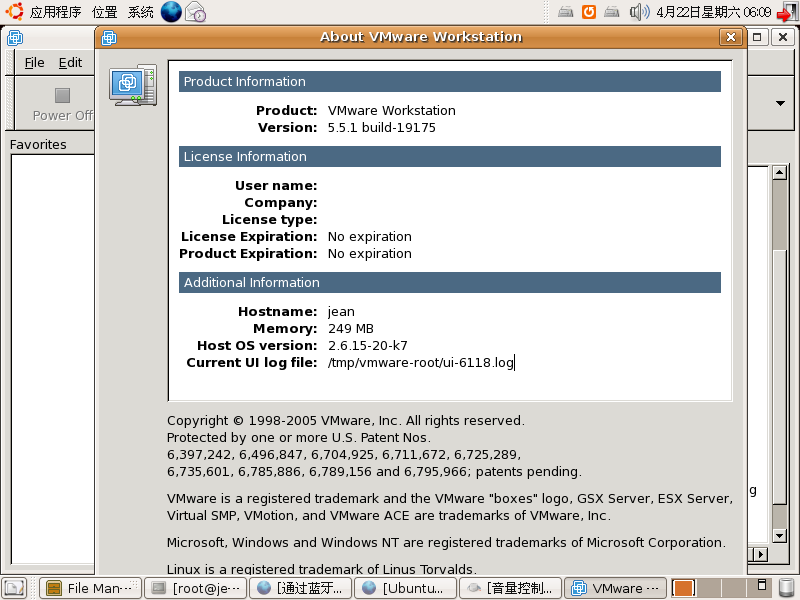Click the red arrow logout icon
The height and width of the screenshot is (600, 800).
click(787, 12)
